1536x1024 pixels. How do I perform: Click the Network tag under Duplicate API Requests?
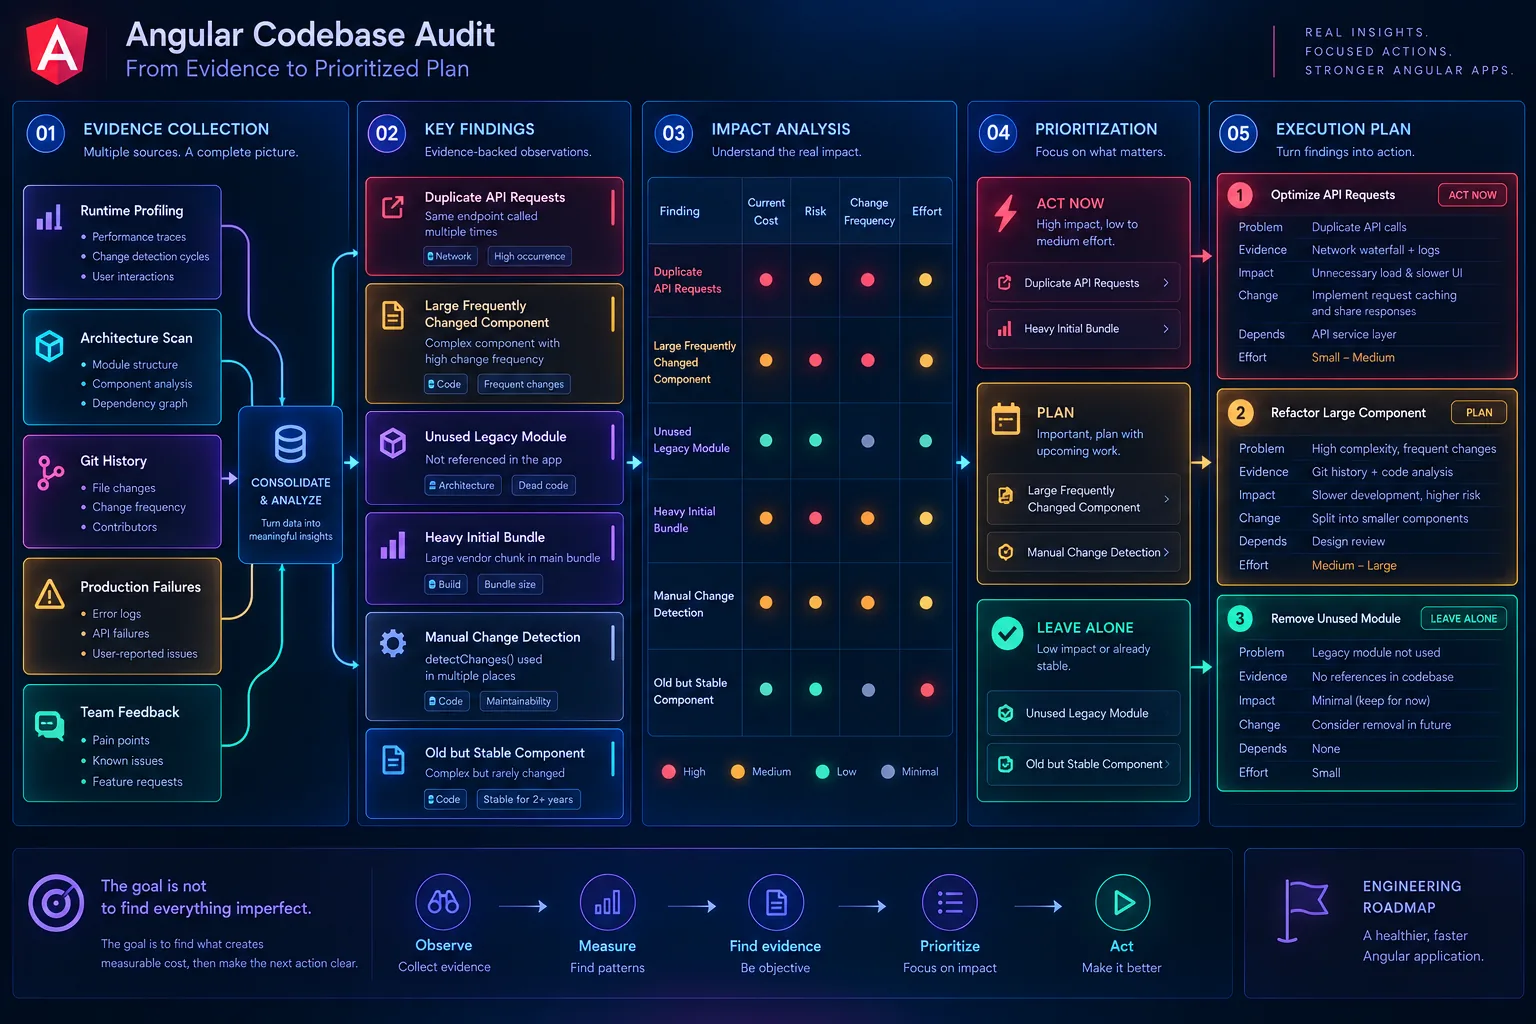(450, 256)
